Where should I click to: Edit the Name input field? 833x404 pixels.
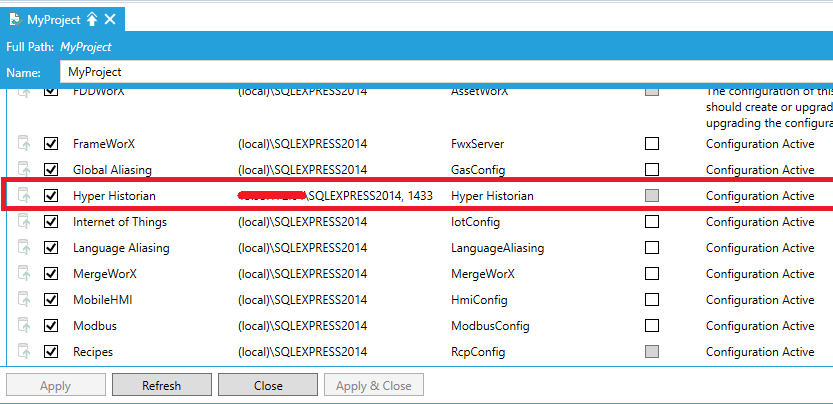coord(446,72)
